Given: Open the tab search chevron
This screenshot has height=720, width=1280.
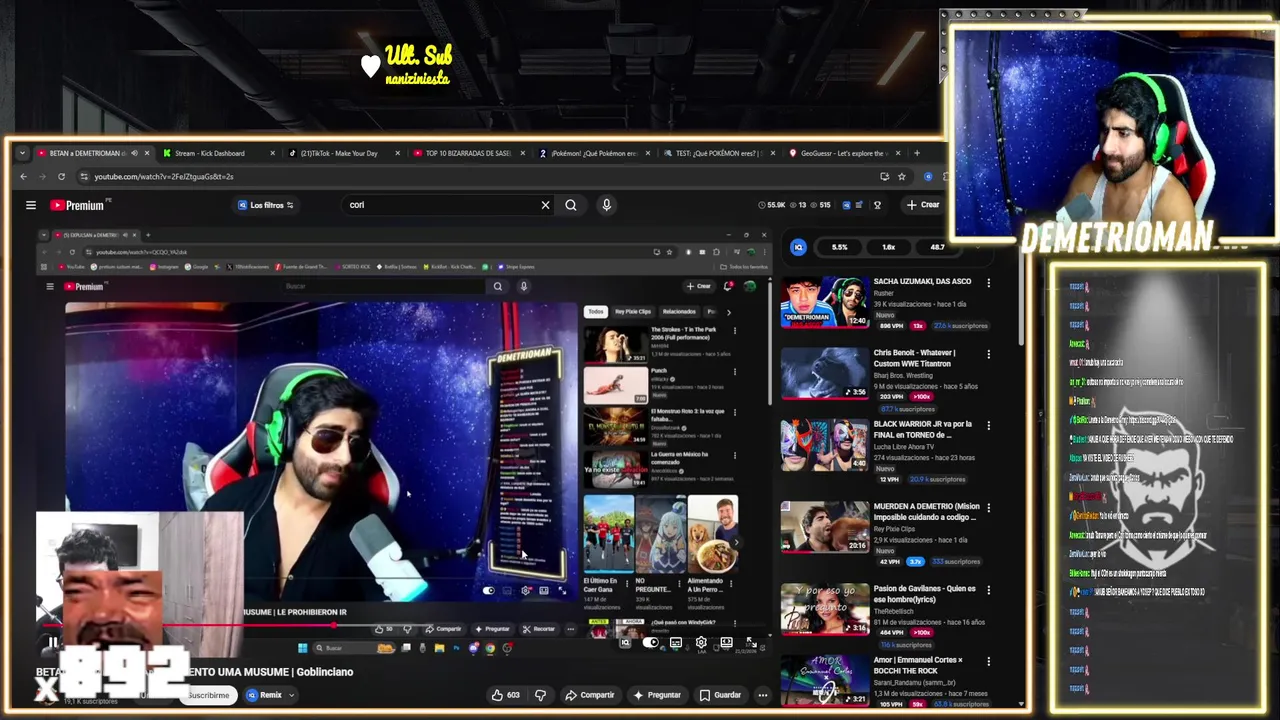Looking at the screenshot, I should pos(23,153).
